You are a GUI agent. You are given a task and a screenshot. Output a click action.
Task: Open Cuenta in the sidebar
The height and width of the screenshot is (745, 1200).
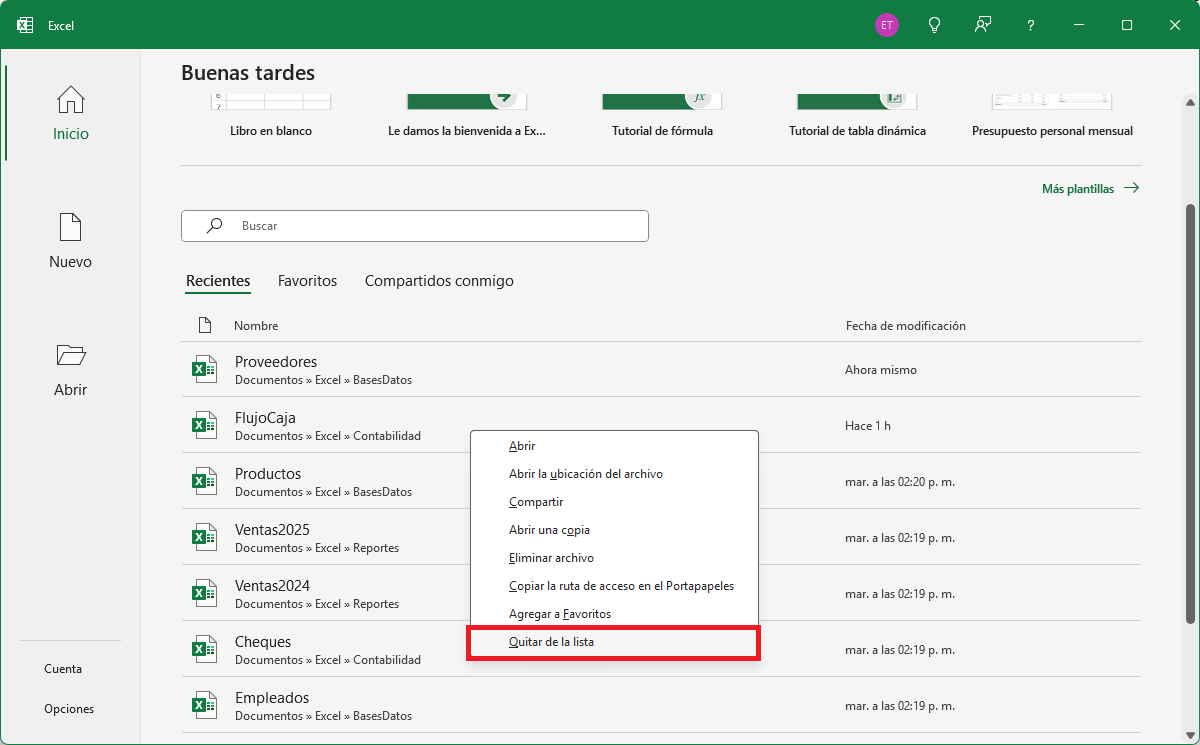[63, 669]
